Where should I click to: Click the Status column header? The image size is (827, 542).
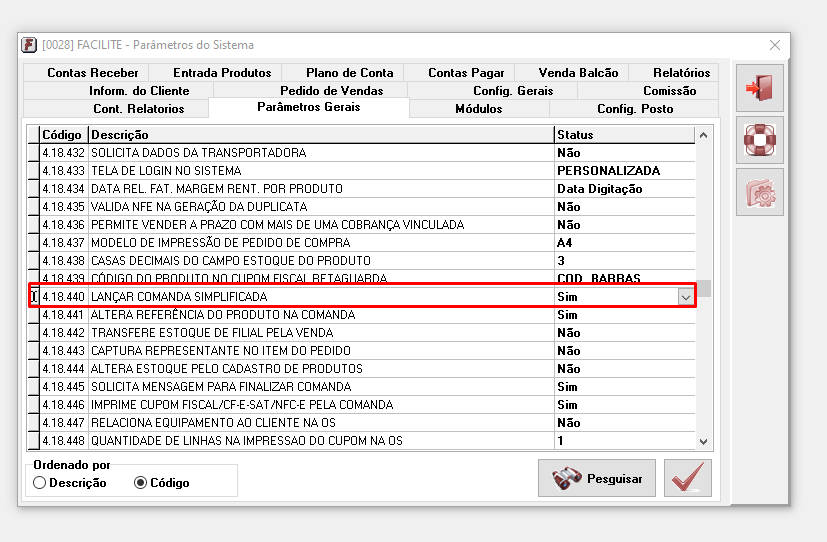click(624, 134)
